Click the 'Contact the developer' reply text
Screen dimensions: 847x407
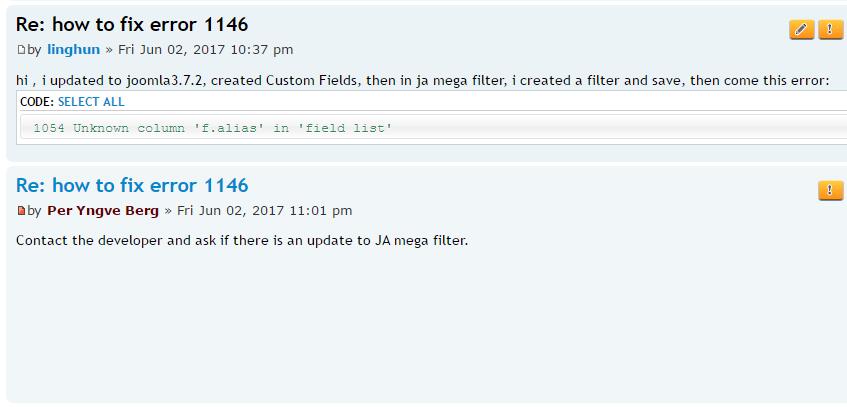pyautogui.click(x=242, y=240)
